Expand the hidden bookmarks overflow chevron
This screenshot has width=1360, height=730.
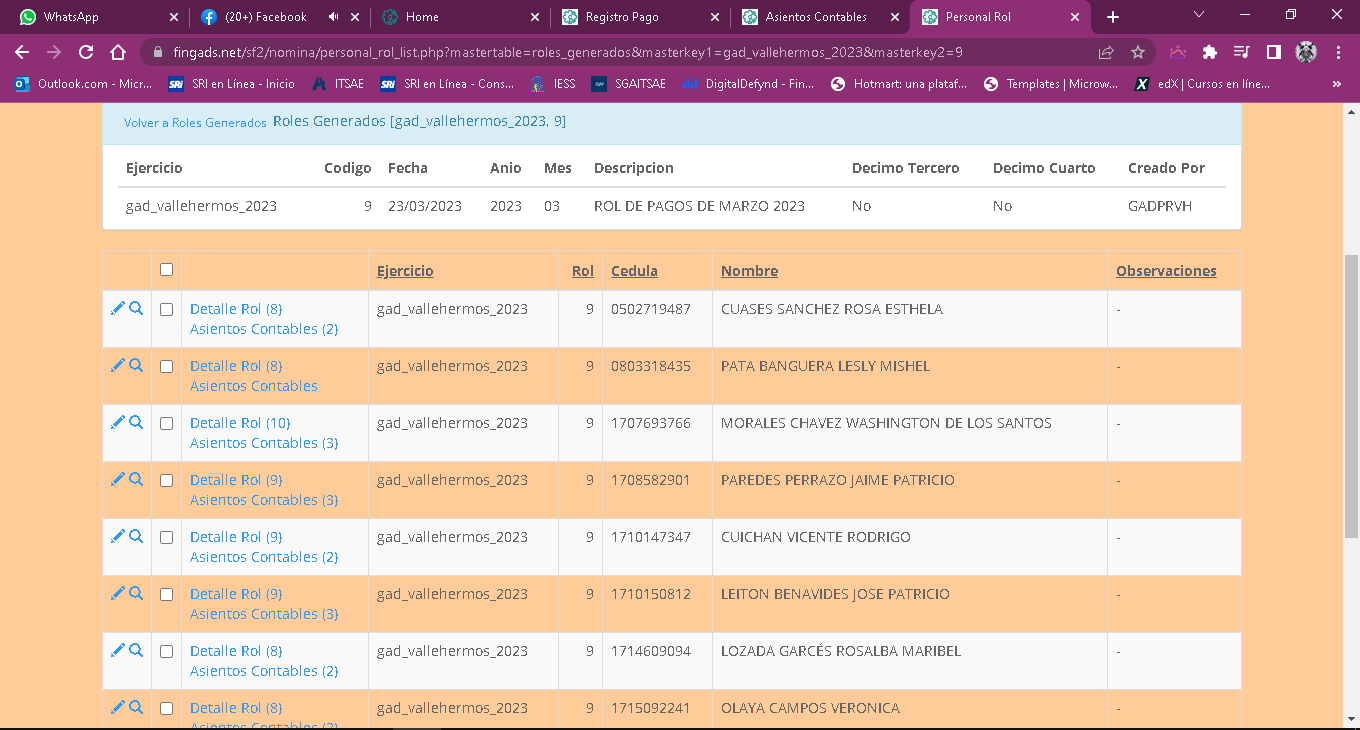(1337, 84)
